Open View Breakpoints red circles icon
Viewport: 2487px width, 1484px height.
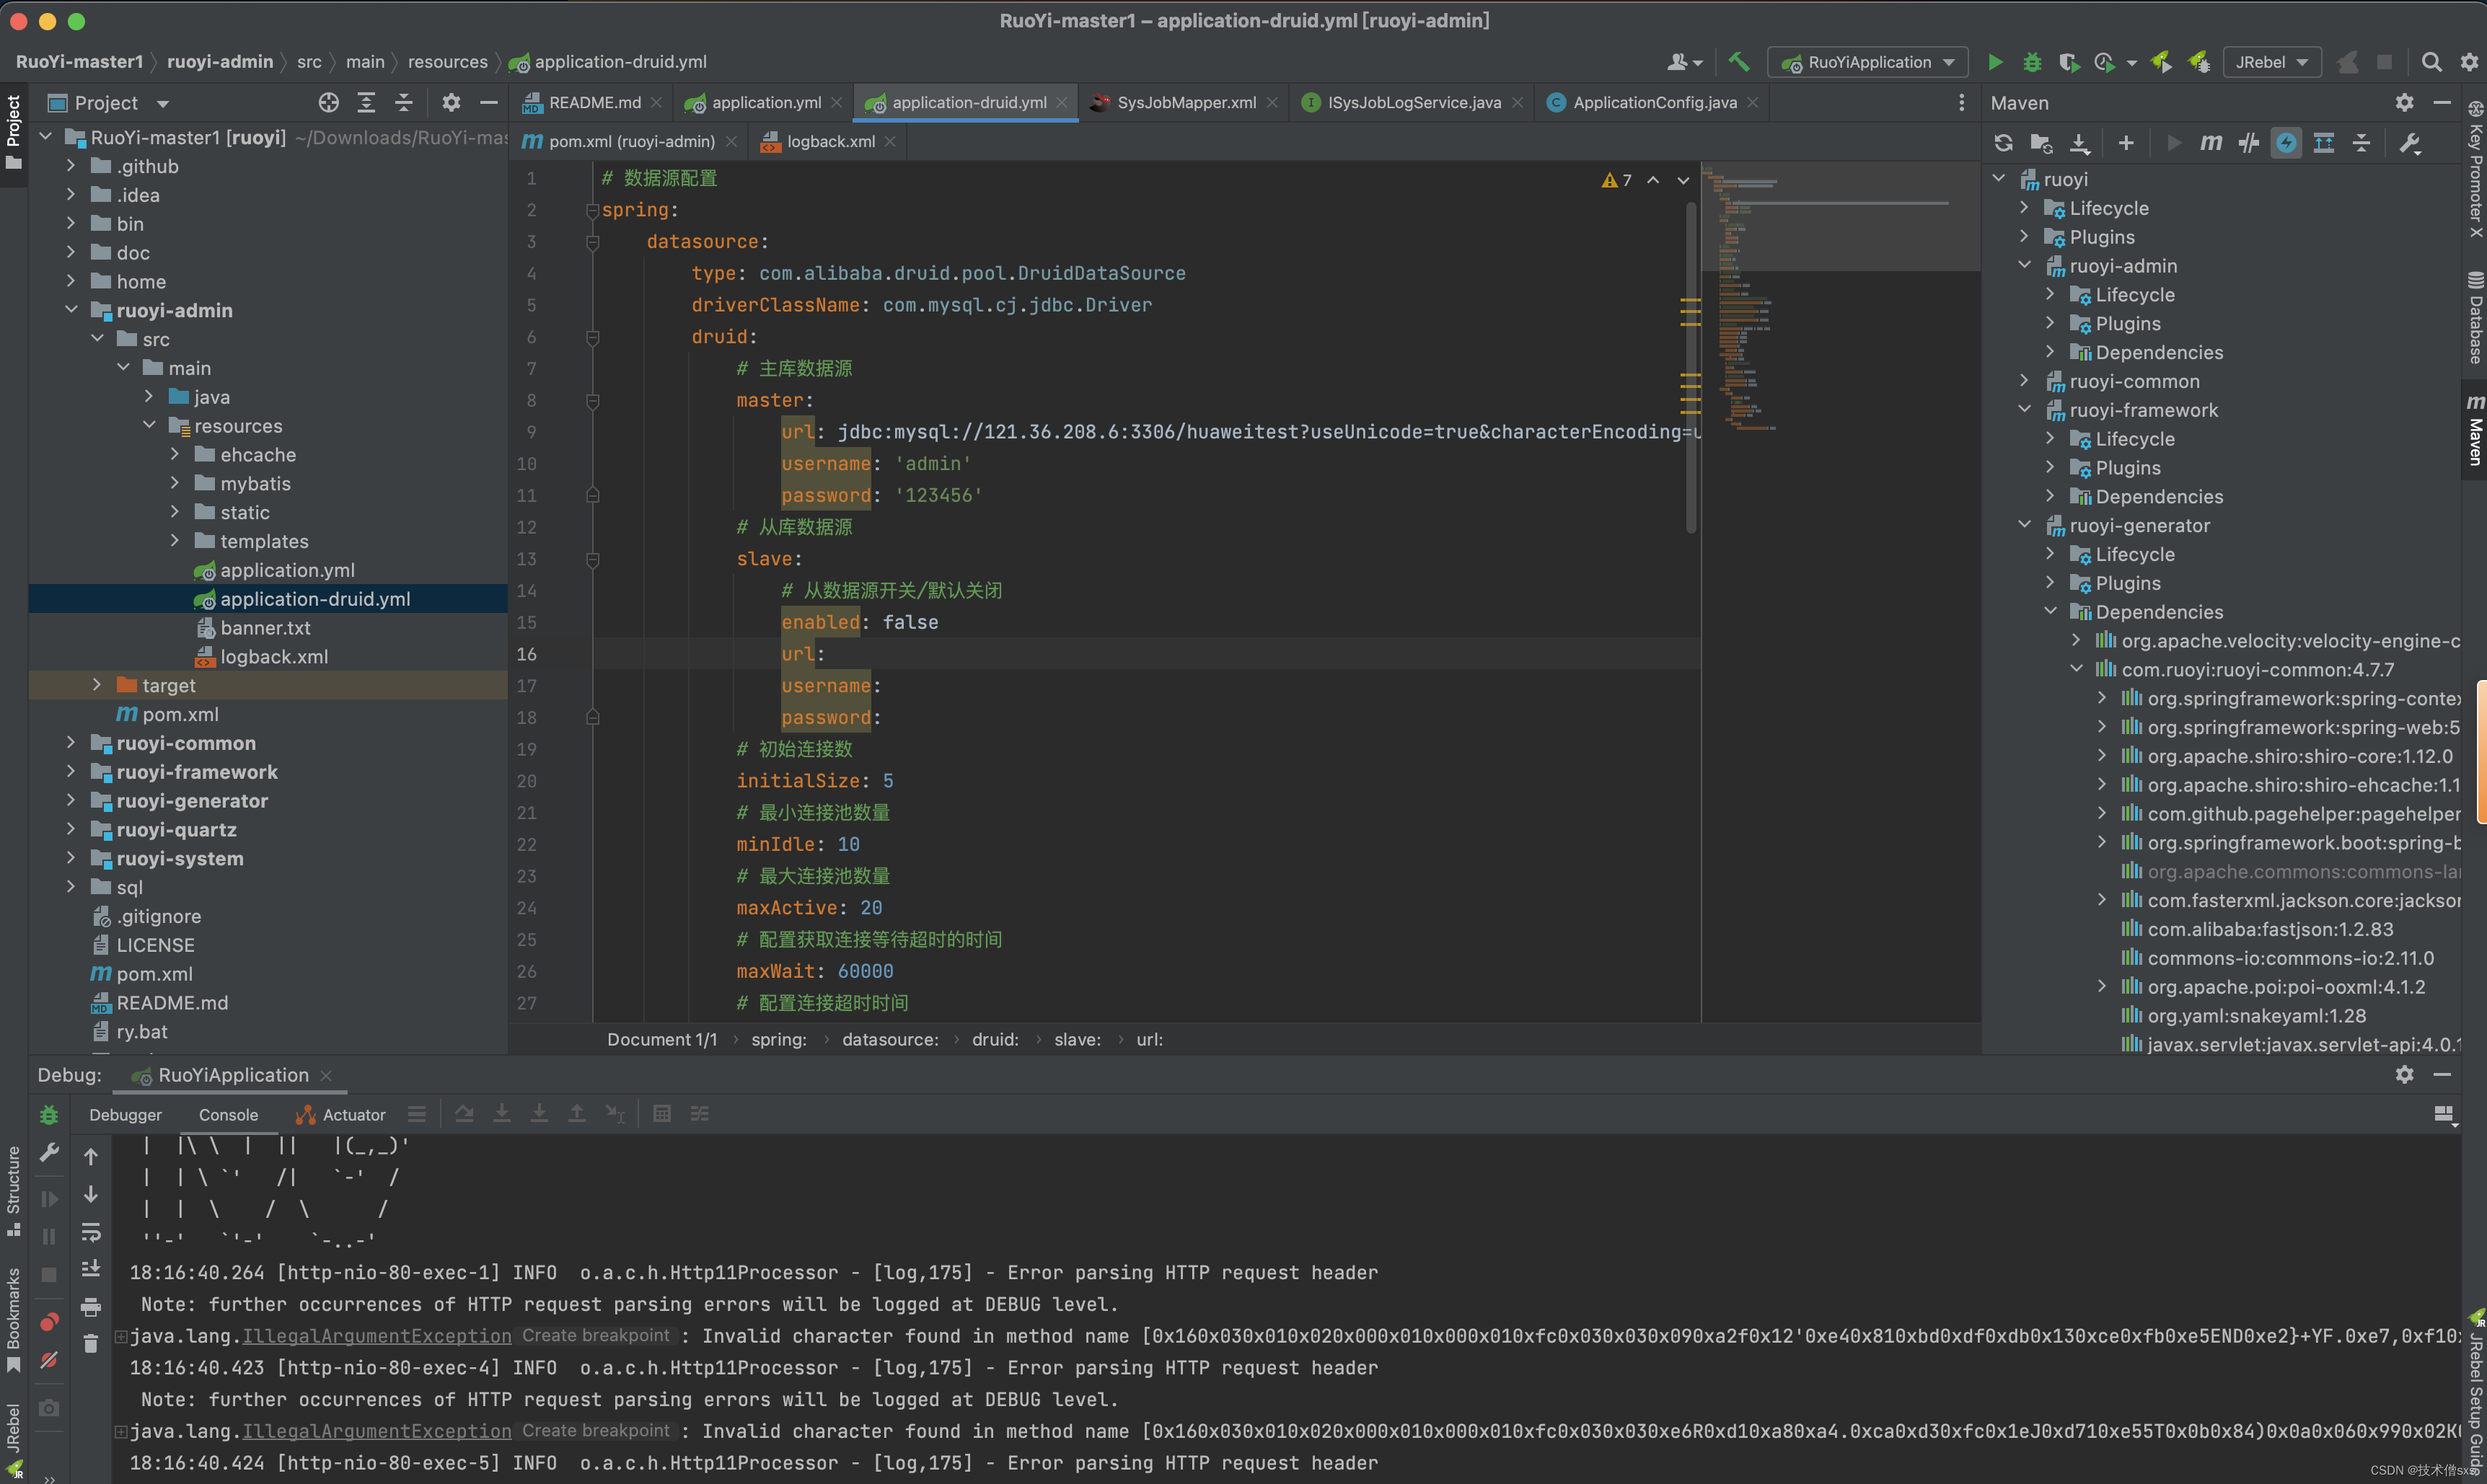click(x=48, y=1322)
